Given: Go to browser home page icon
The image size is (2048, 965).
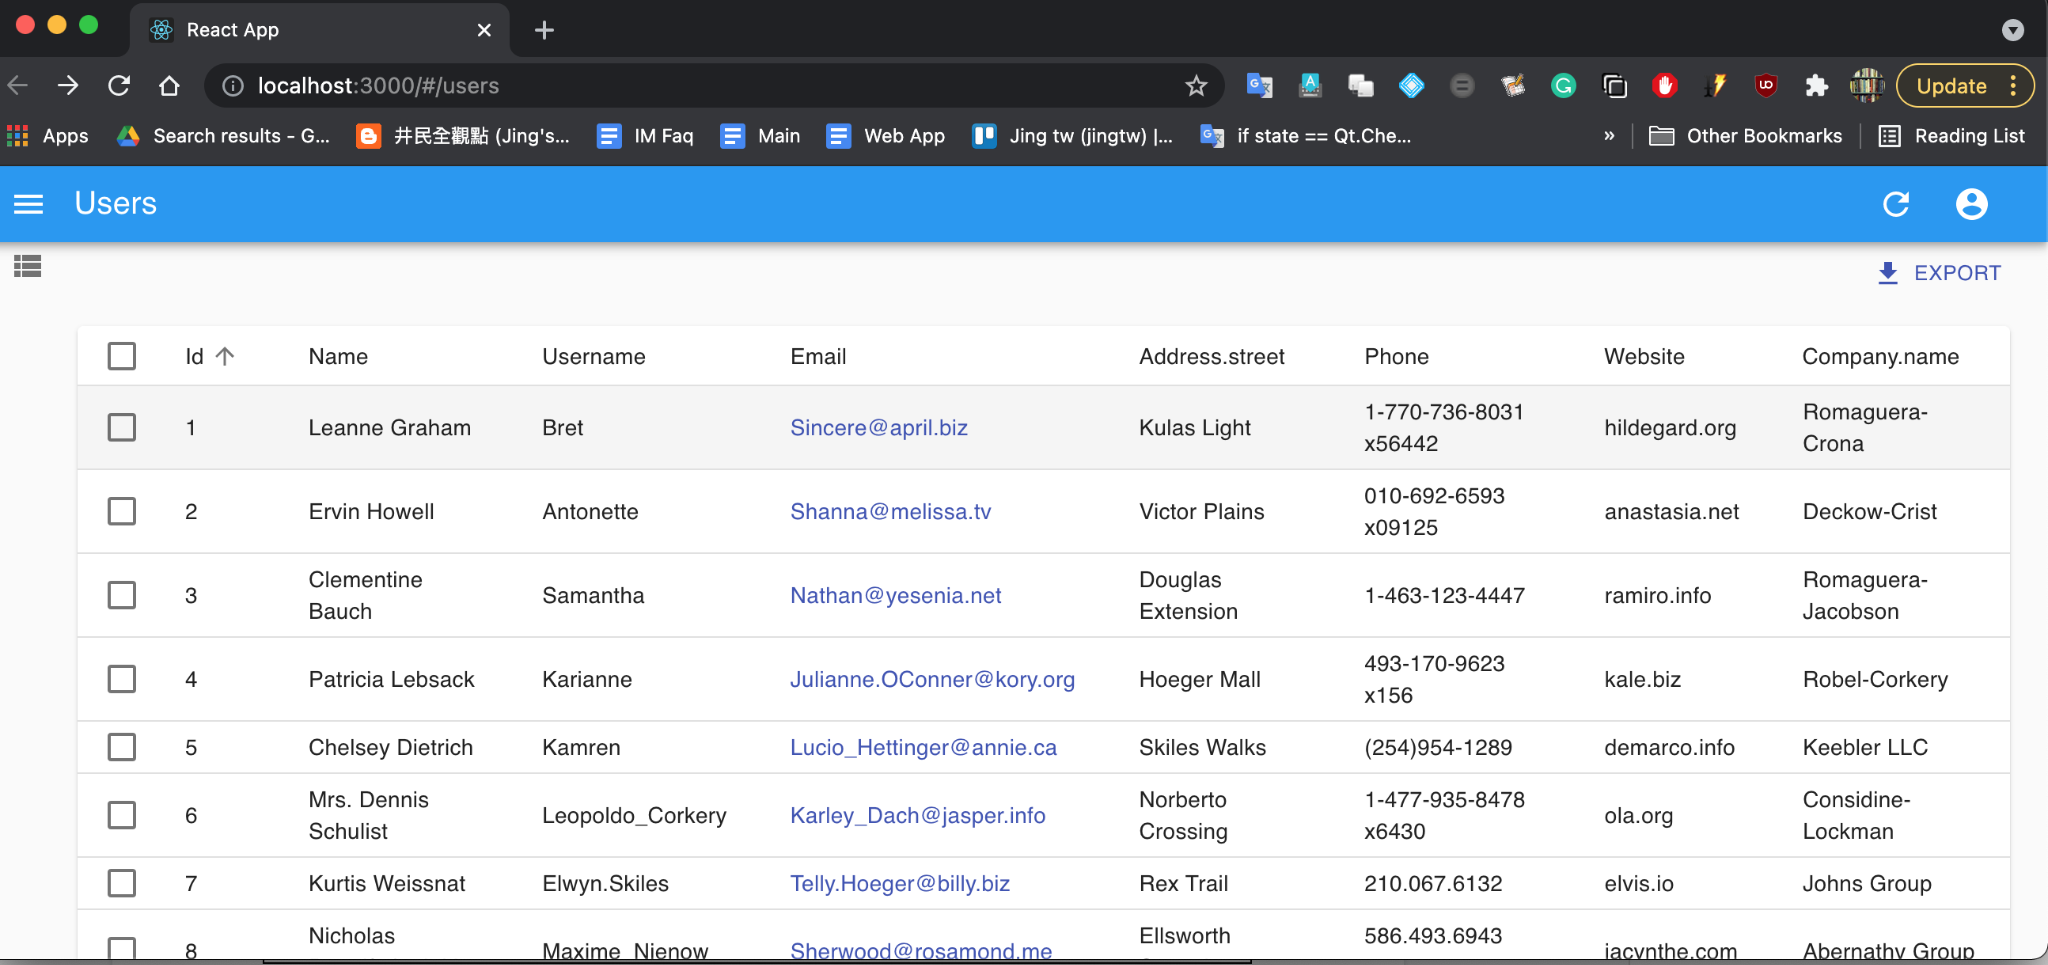Looking at the screenshot, I should tap(169, 86).
